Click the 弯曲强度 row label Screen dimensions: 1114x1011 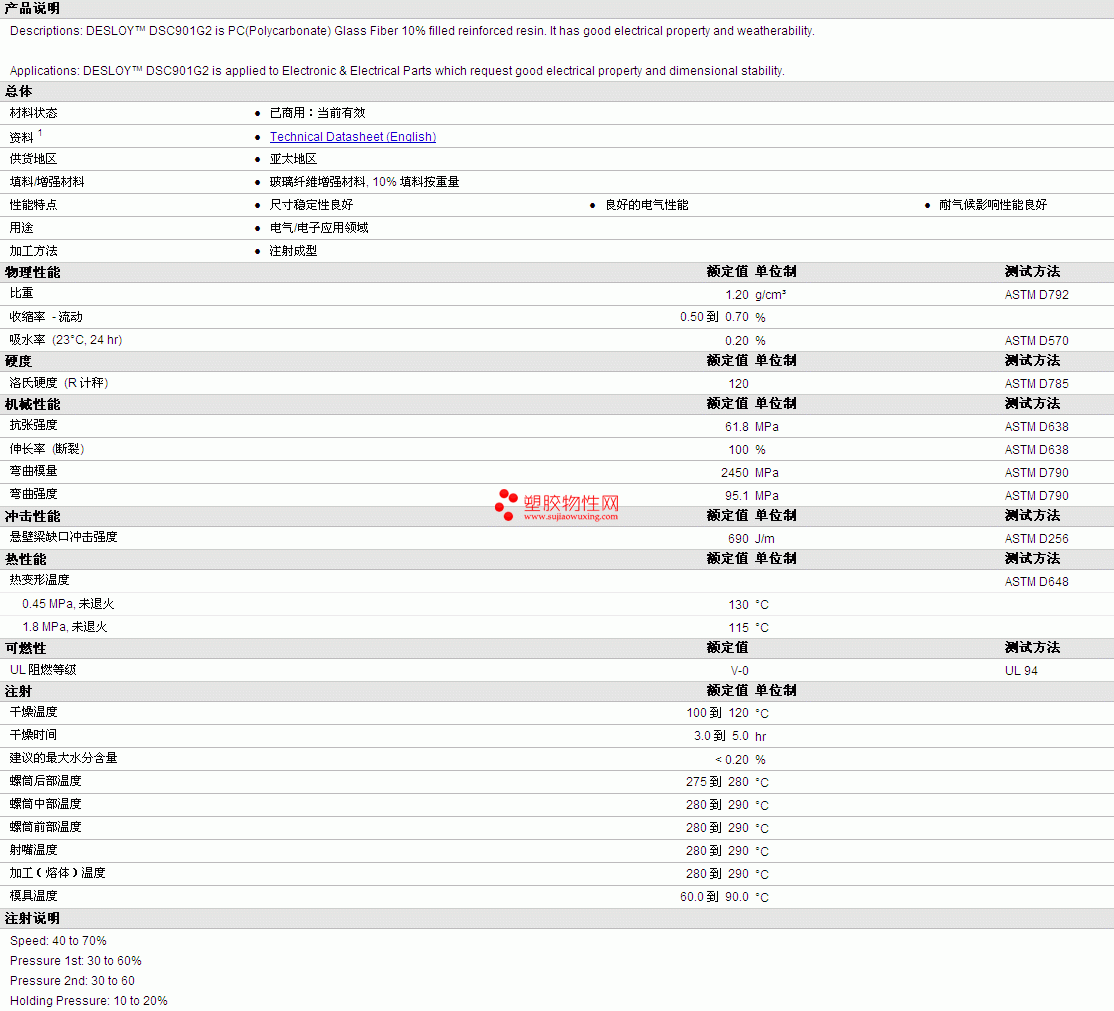coord(33,494)
